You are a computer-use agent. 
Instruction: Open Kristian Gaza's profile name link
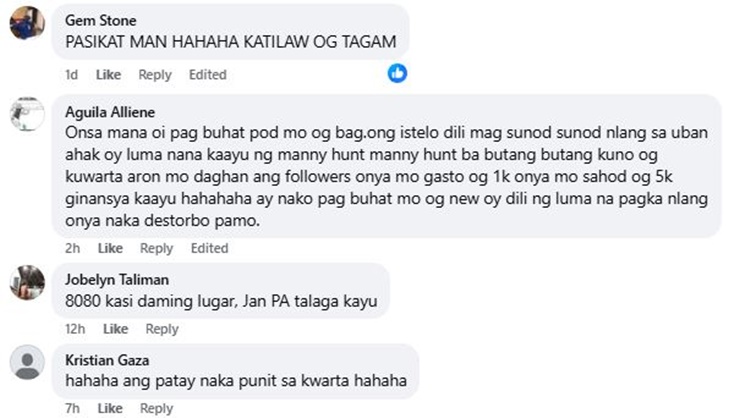point(107,360)
